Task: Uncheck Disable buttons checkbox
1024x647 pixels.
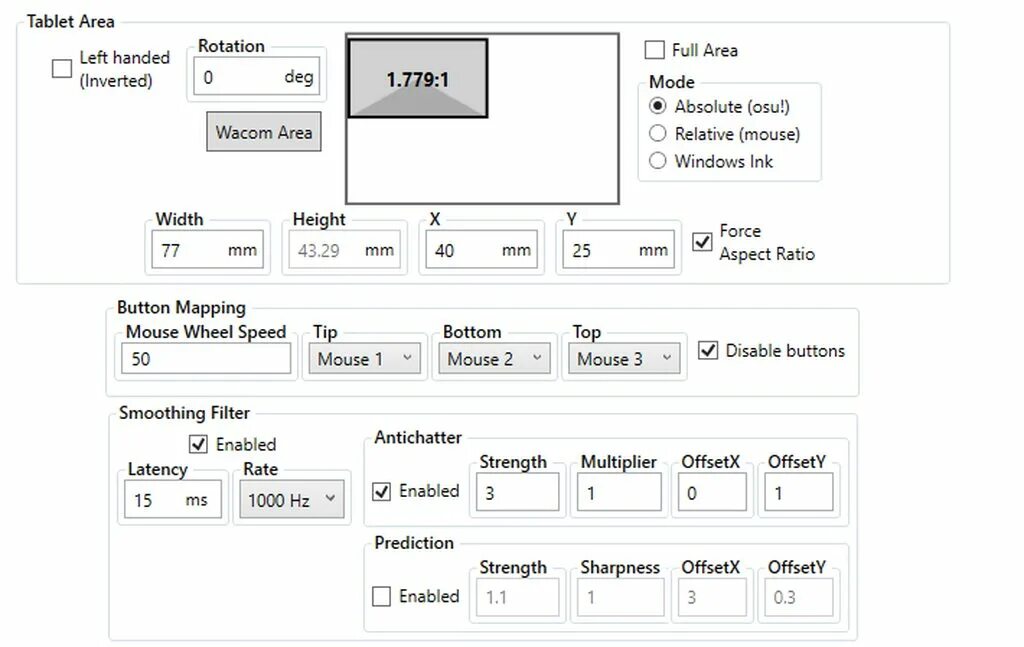Action: [x=708, y=351]
